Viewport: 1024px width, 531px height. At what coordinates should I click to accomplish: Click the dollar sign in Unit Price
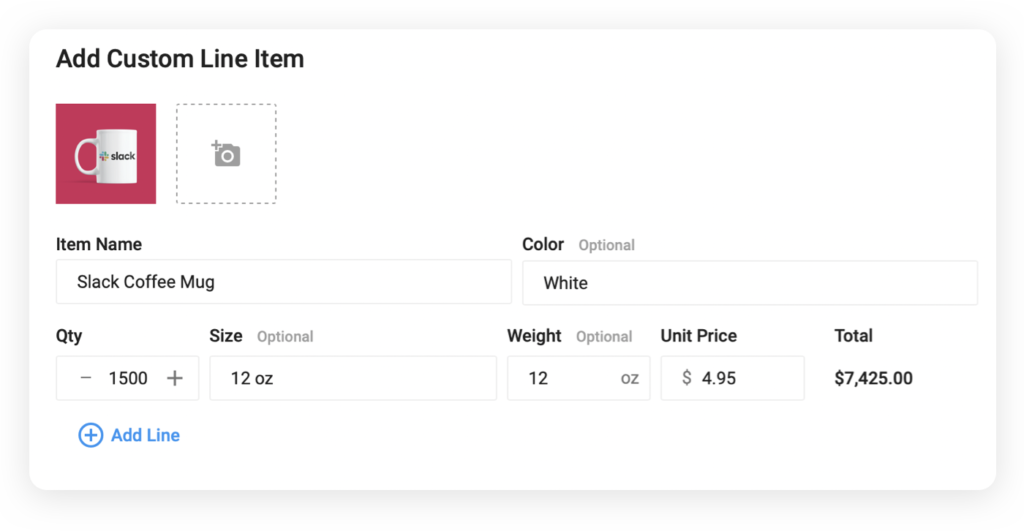click(x=686, y=378)
